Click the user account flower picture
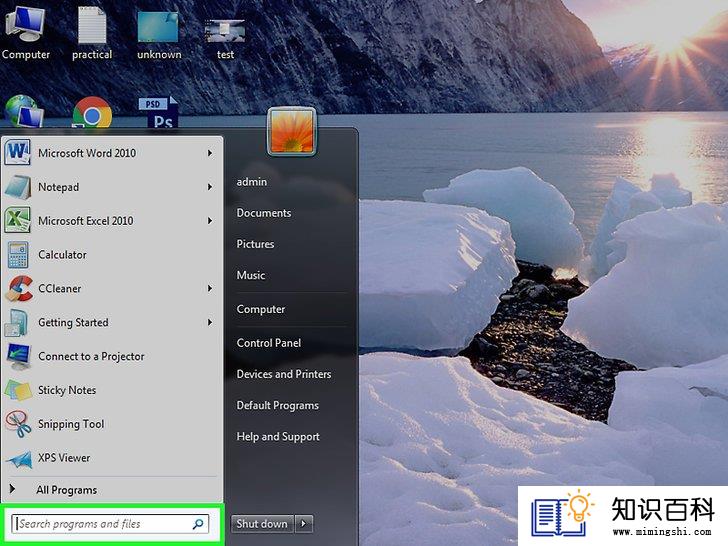This screenshot has height=546, width=728. [x=292, y=132]
